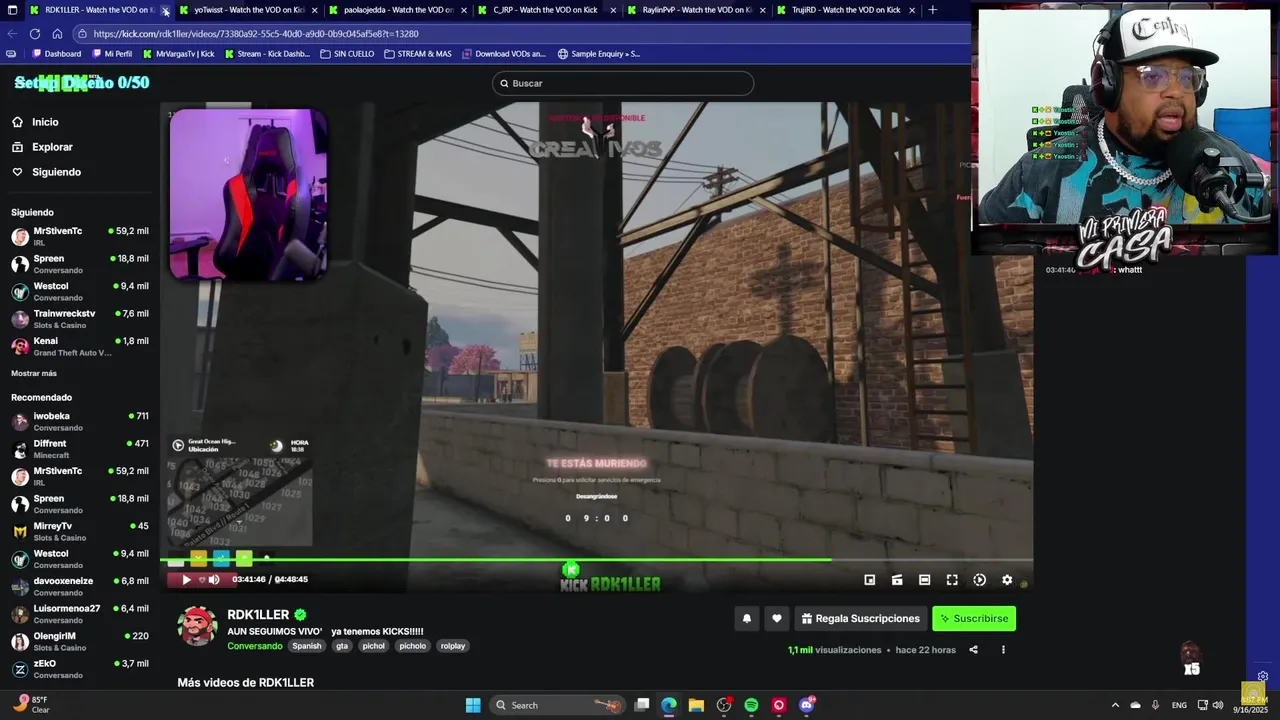The image size is (1280, 720).
Task: Open Dashboard bookmark
Action: (57, 54)
